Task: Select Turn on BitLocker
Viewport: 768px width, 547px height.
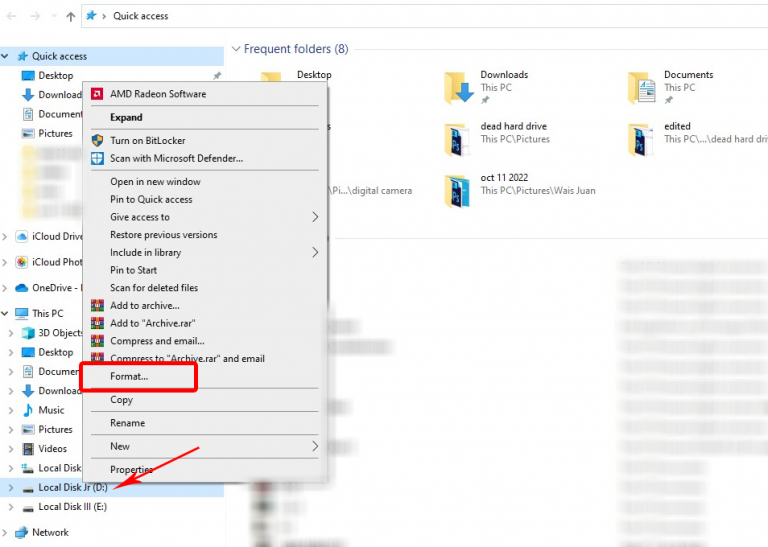Action: coord(205,141)
